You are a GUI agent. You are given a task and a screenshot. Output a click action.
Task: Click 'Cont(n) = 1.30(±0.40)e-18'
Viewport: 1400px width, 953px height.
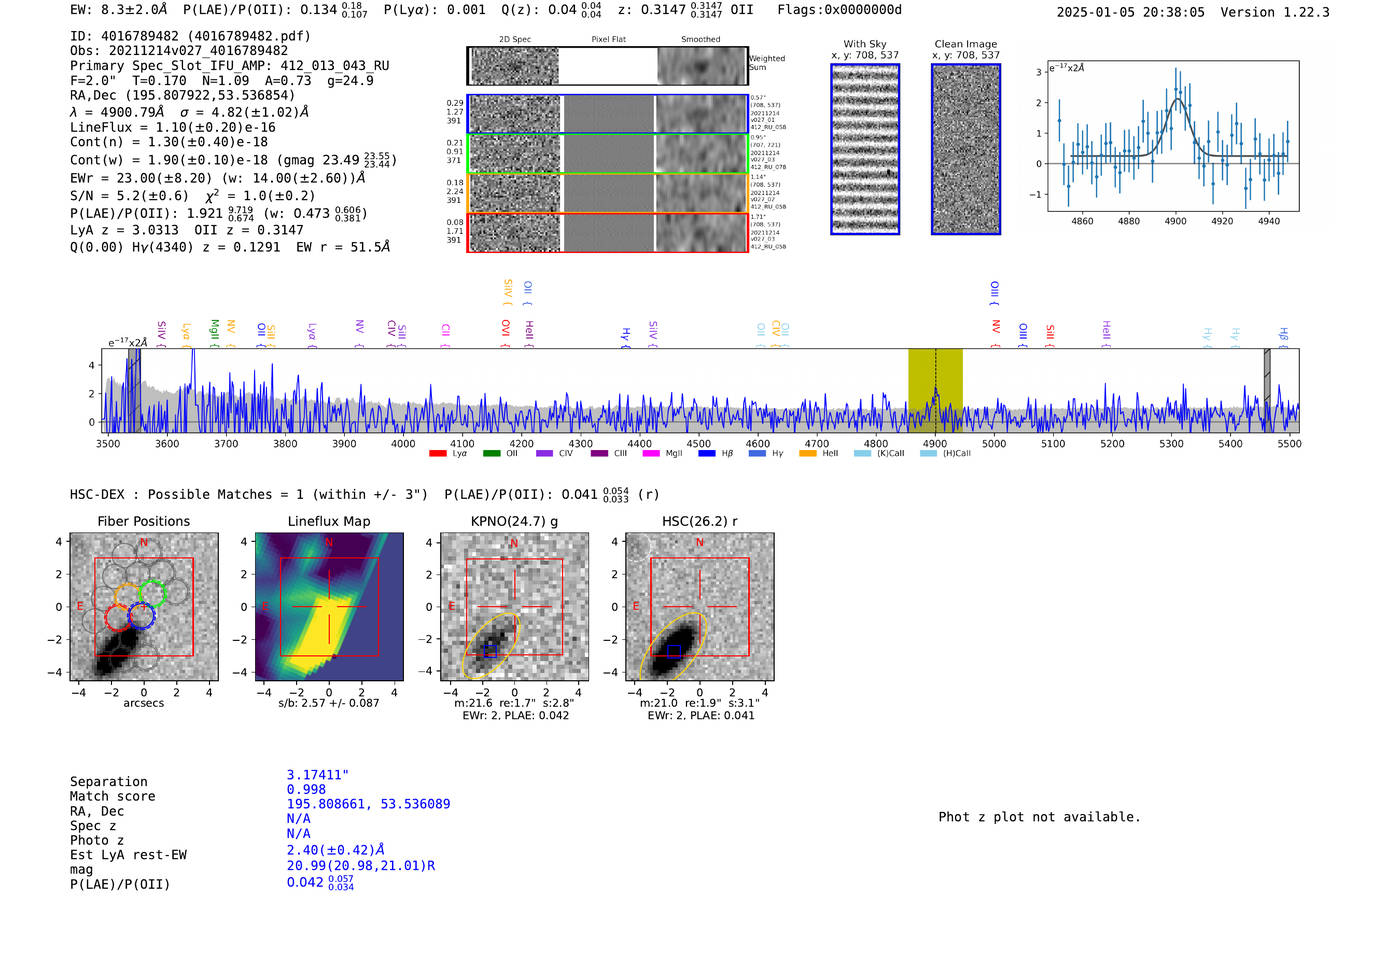pos(169,142)
